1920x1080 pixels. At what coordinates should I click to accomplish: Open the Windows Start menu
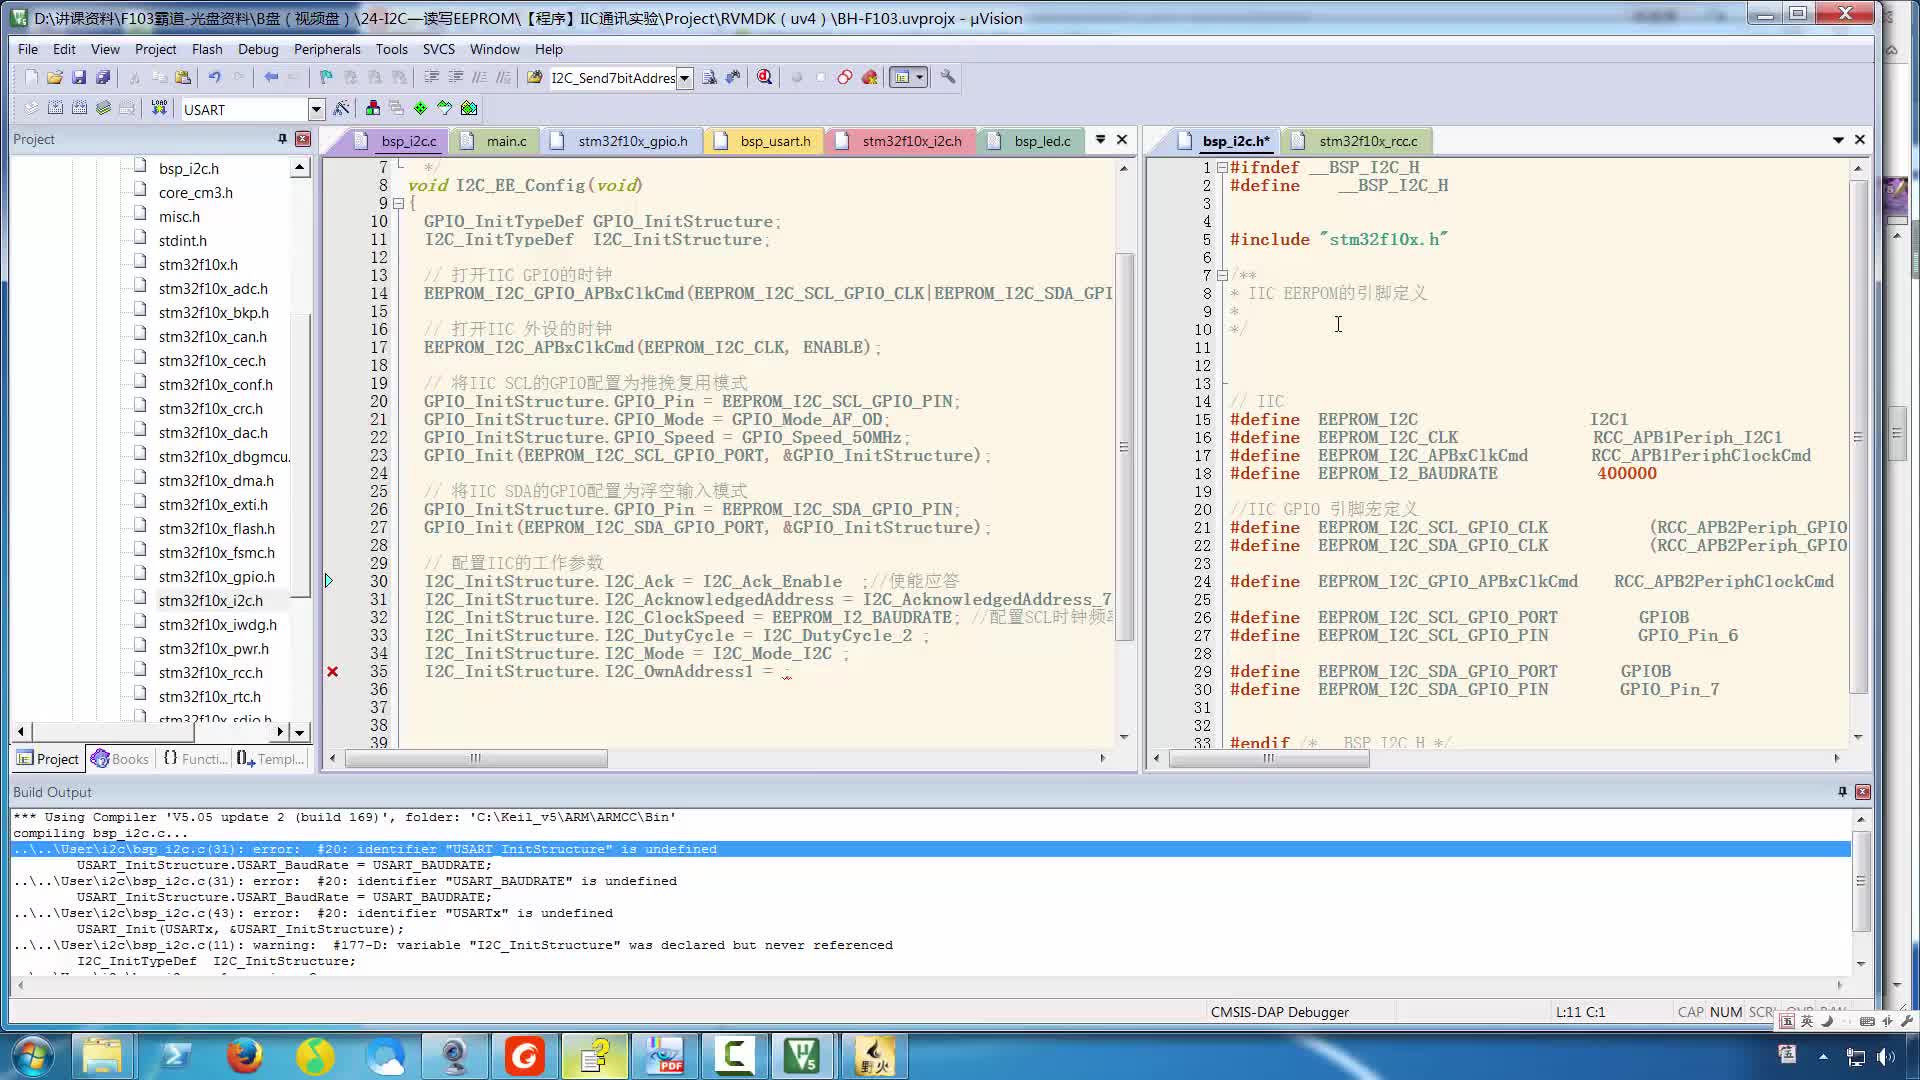click(x=33, y=1056)
